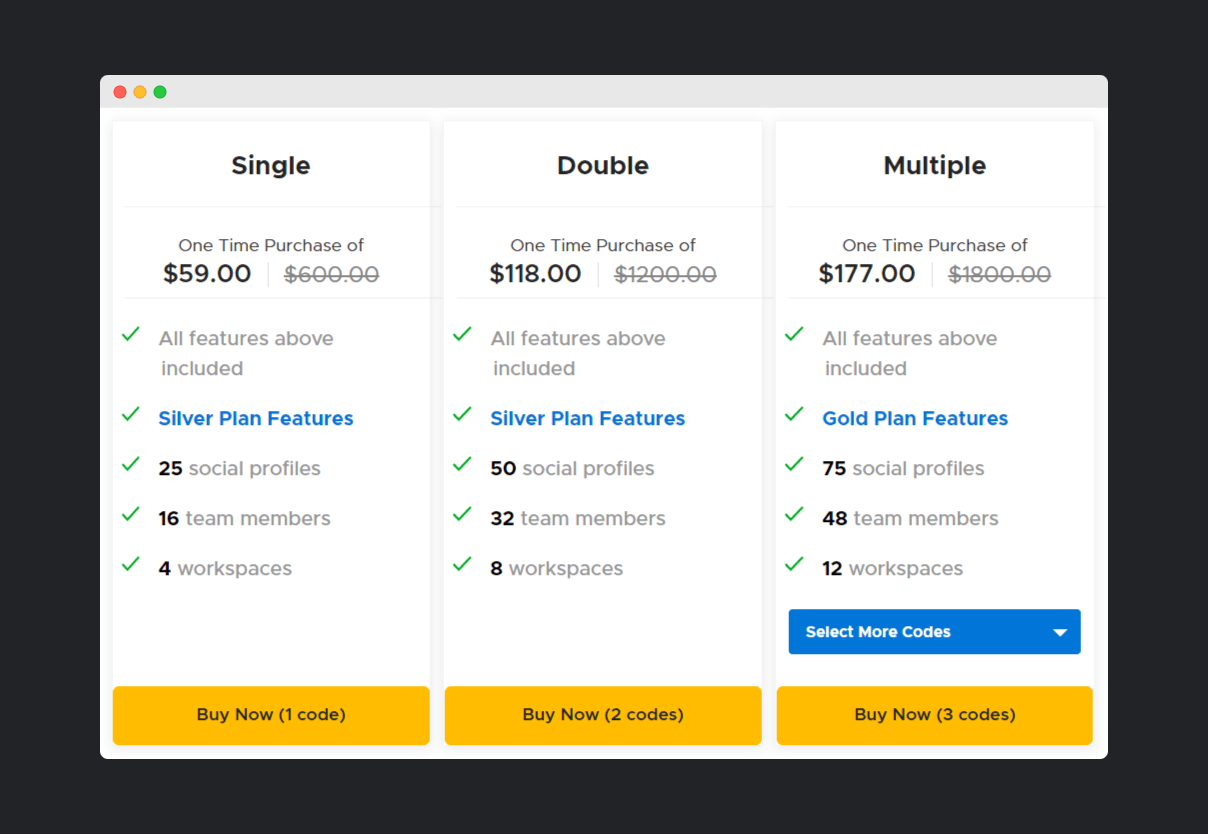Click the 4 workspaces text

[x=225, y=568]
